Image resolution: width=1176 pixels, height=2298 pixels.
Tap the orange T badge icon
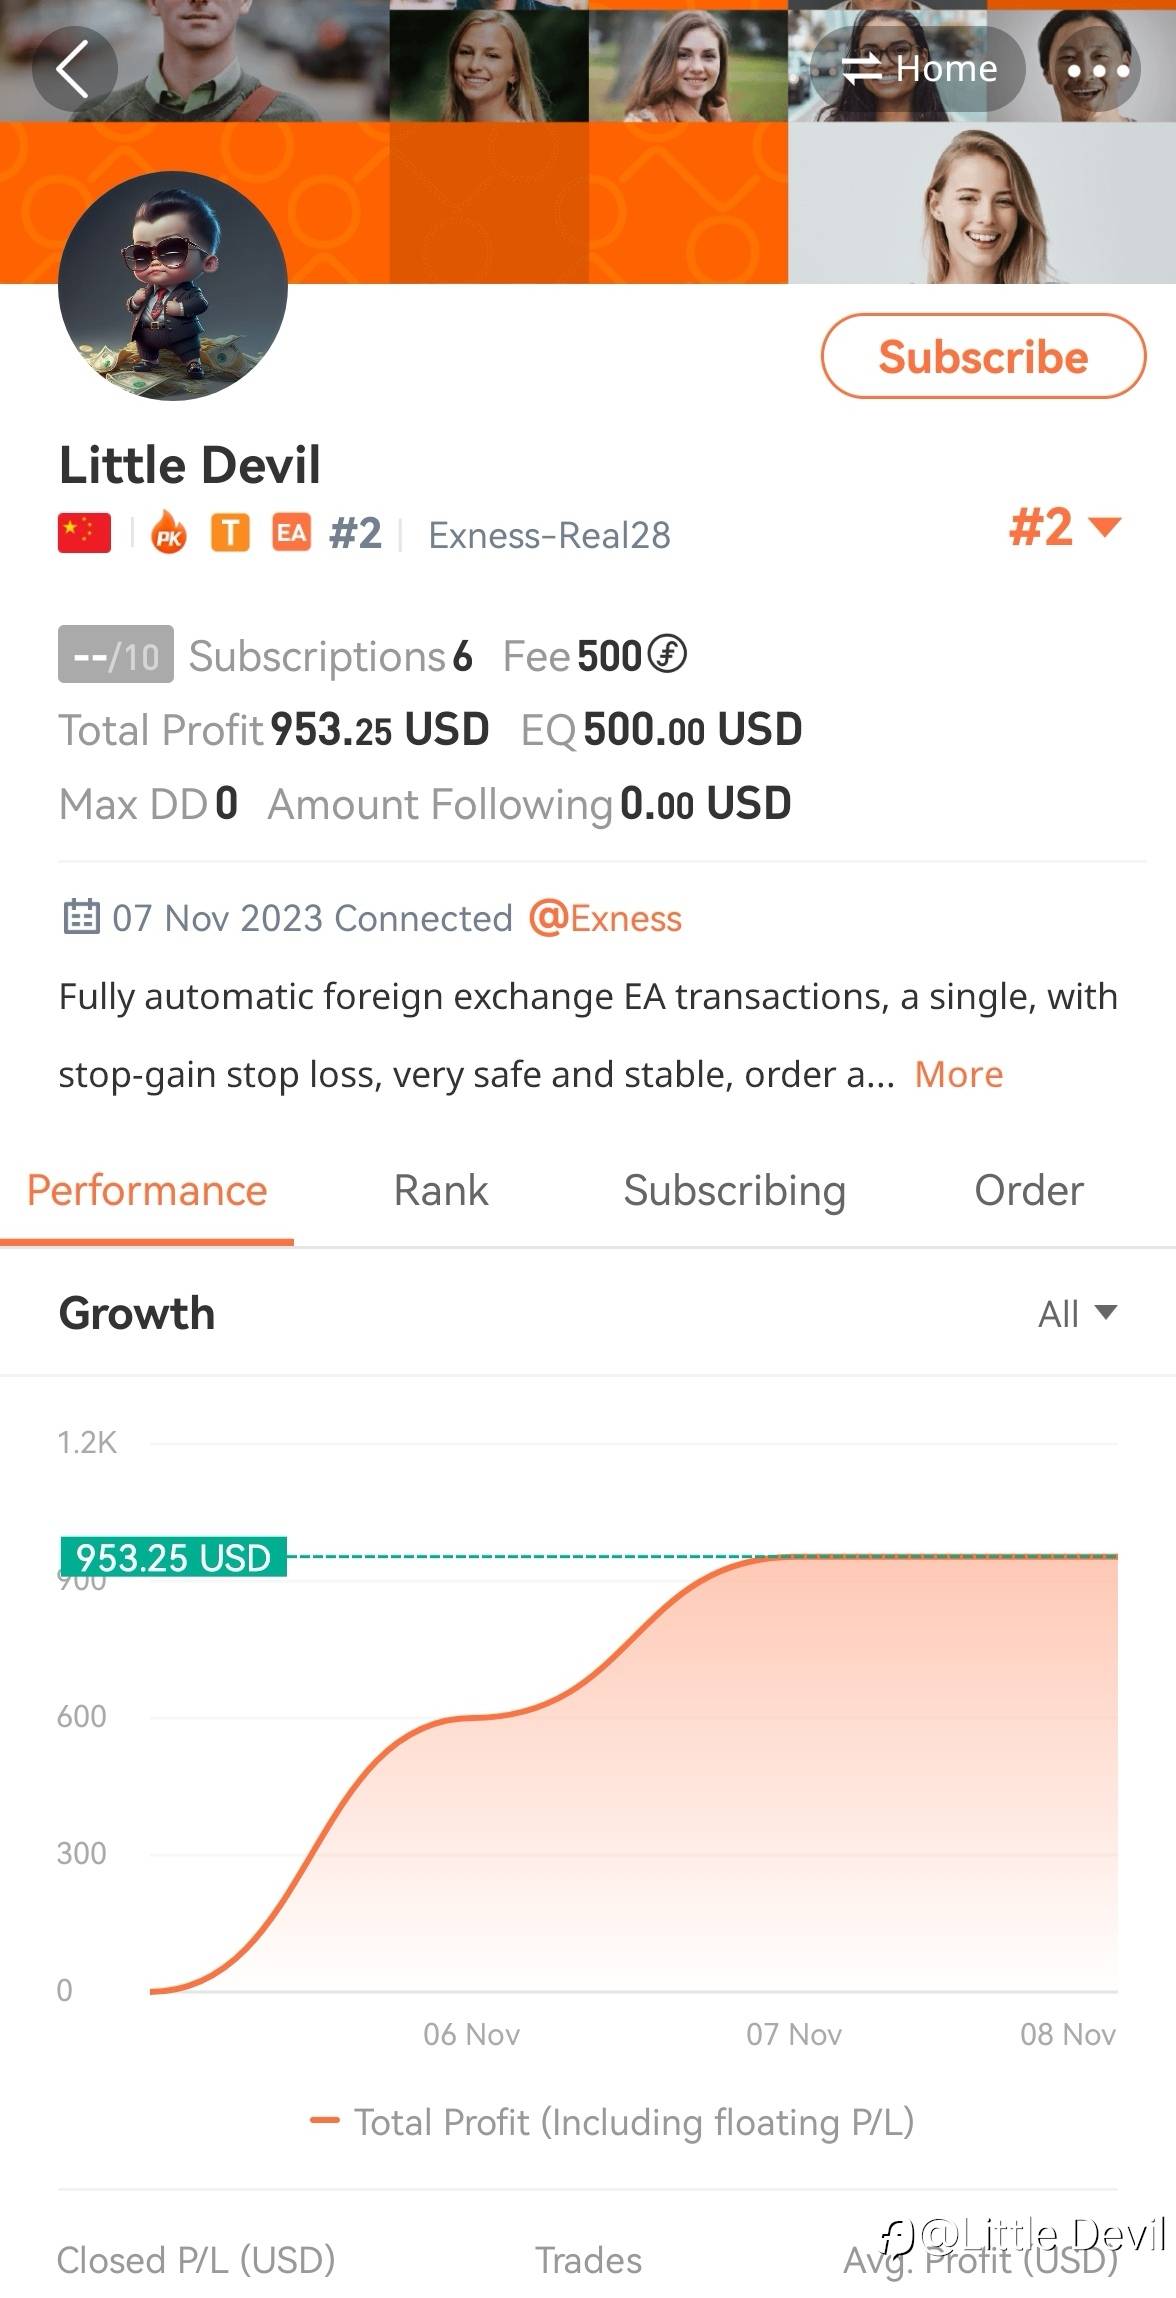tap(230, 533)
